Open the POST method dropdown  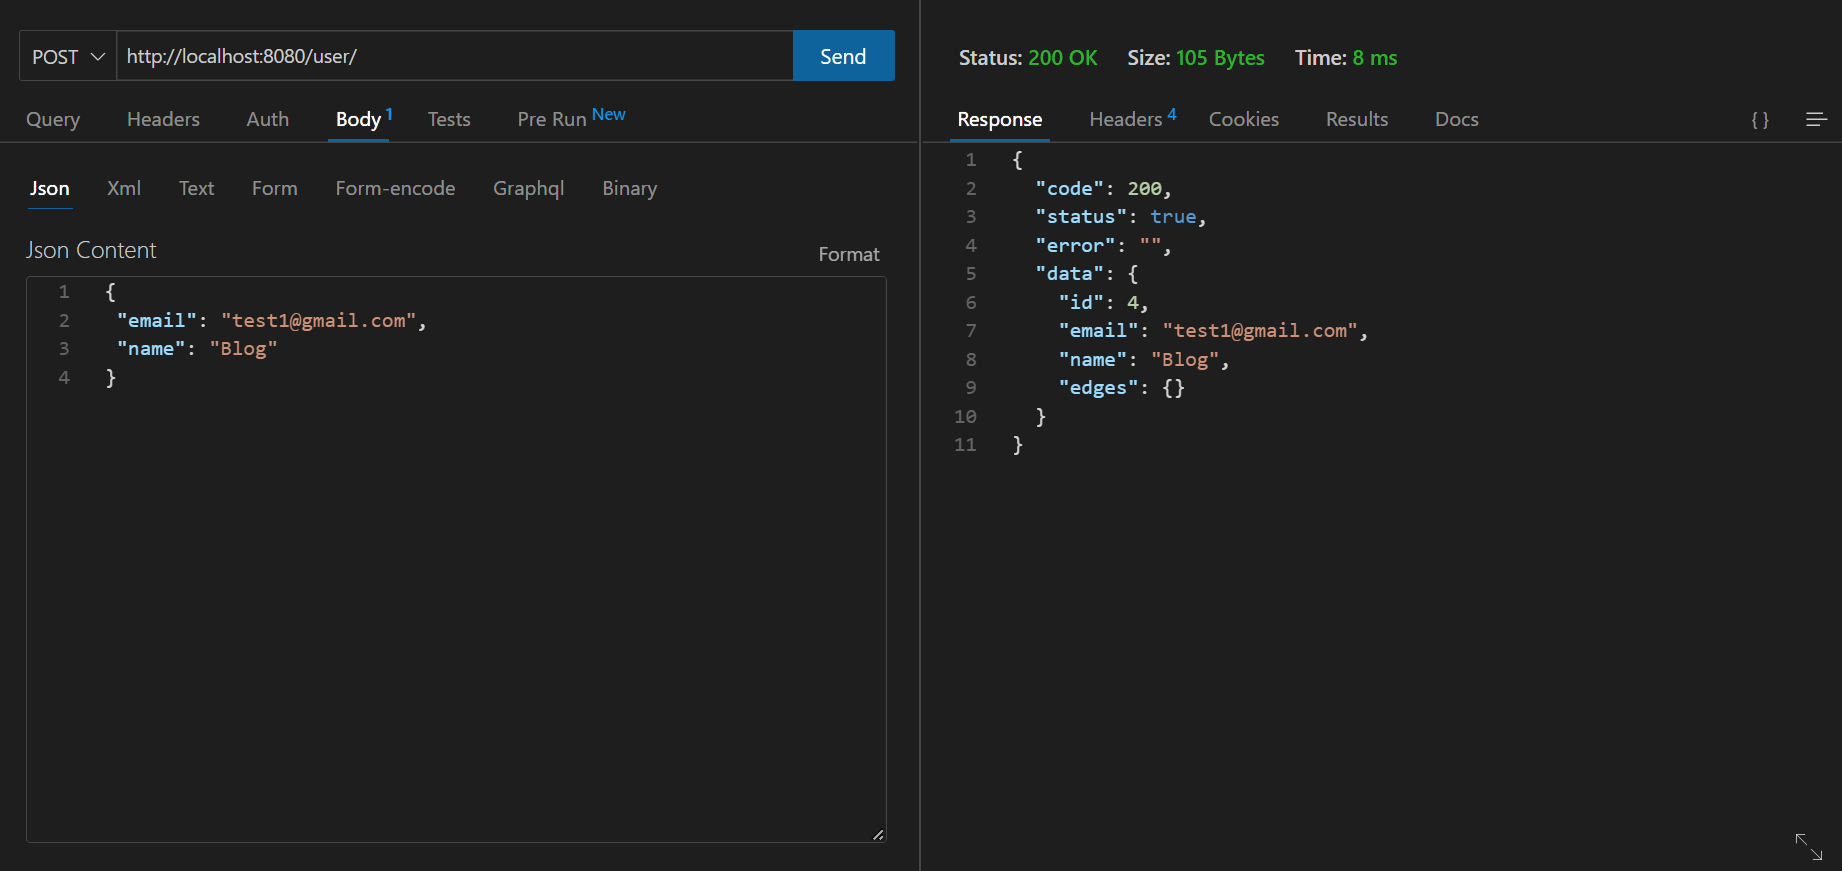pos(68,56)
